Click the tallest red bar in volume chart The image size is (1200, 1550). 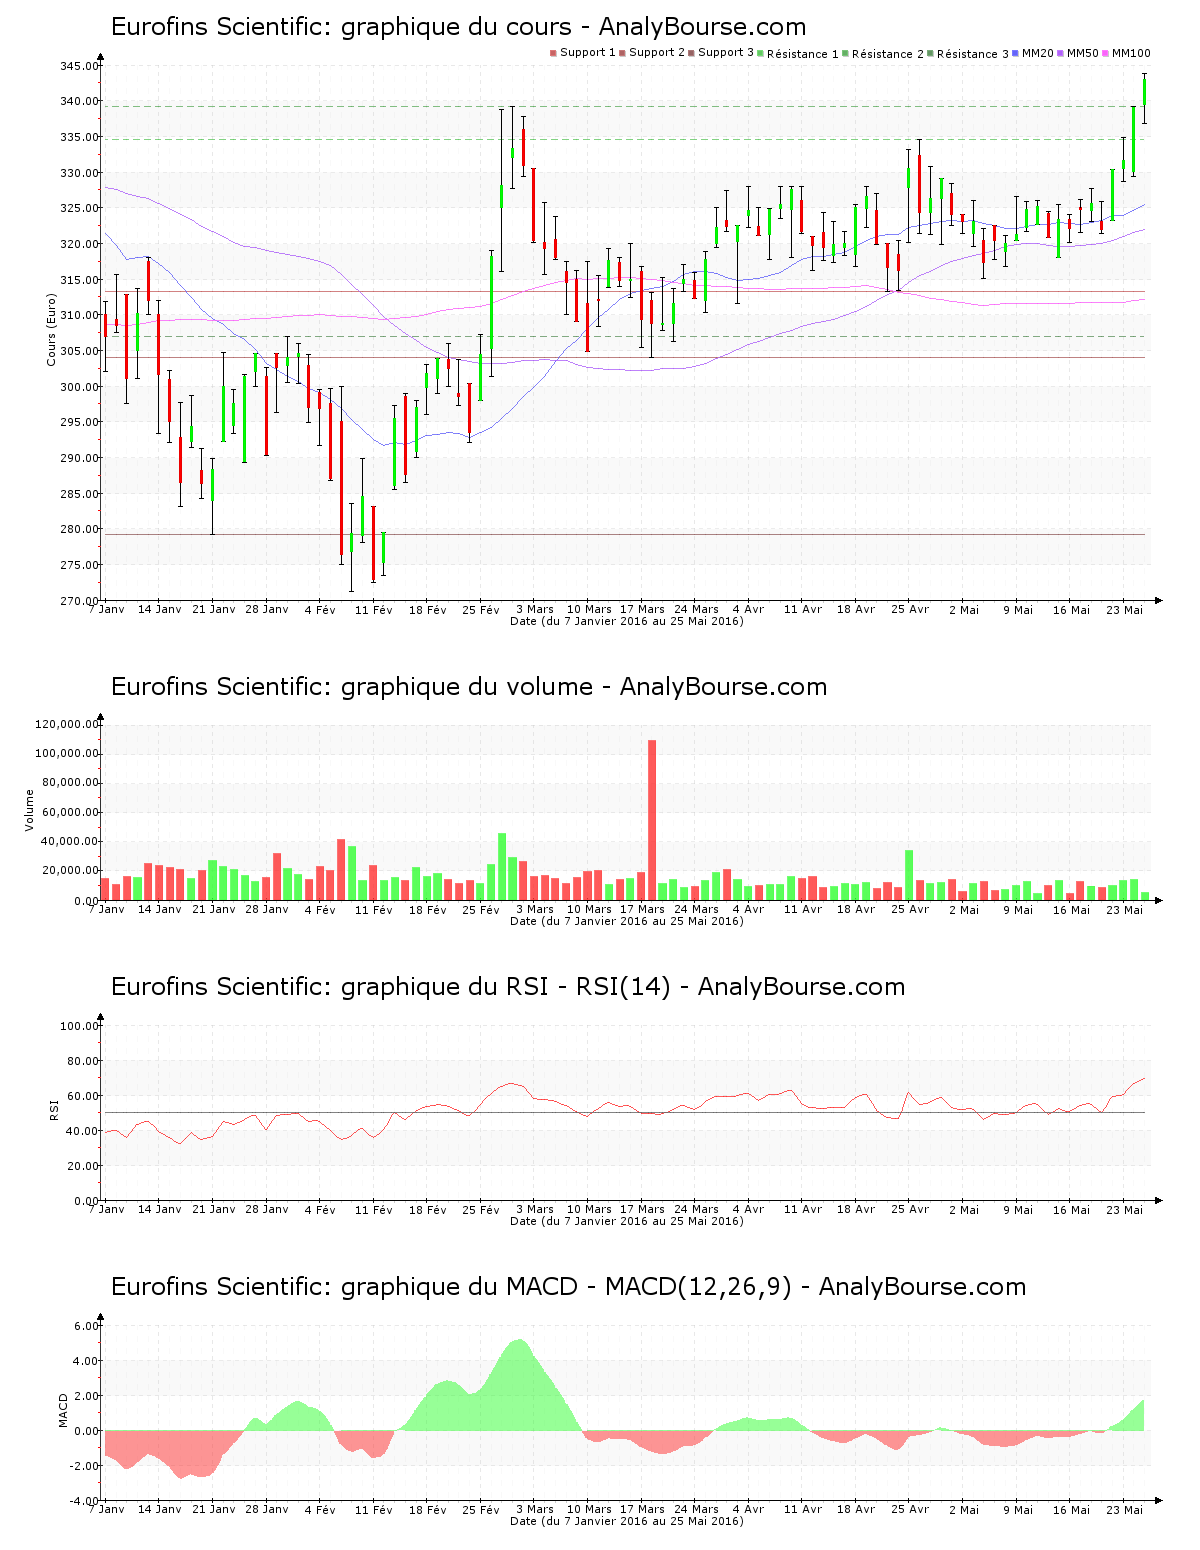pyautogui.click(x=652, y=820)
